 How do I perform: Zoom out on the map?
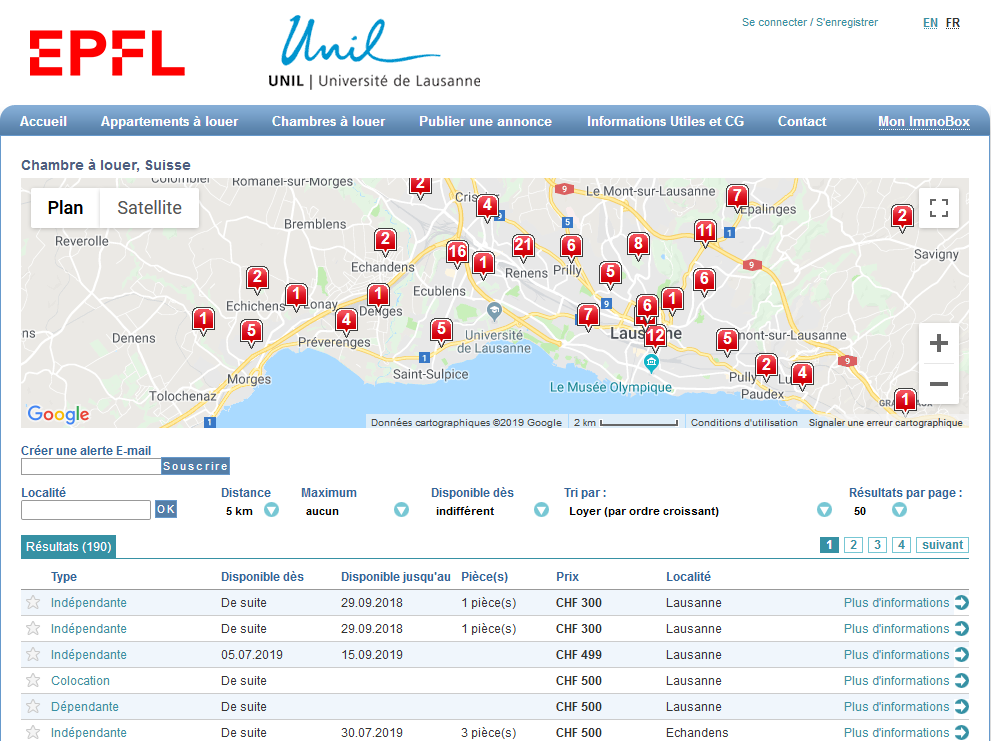pos(938,384)
